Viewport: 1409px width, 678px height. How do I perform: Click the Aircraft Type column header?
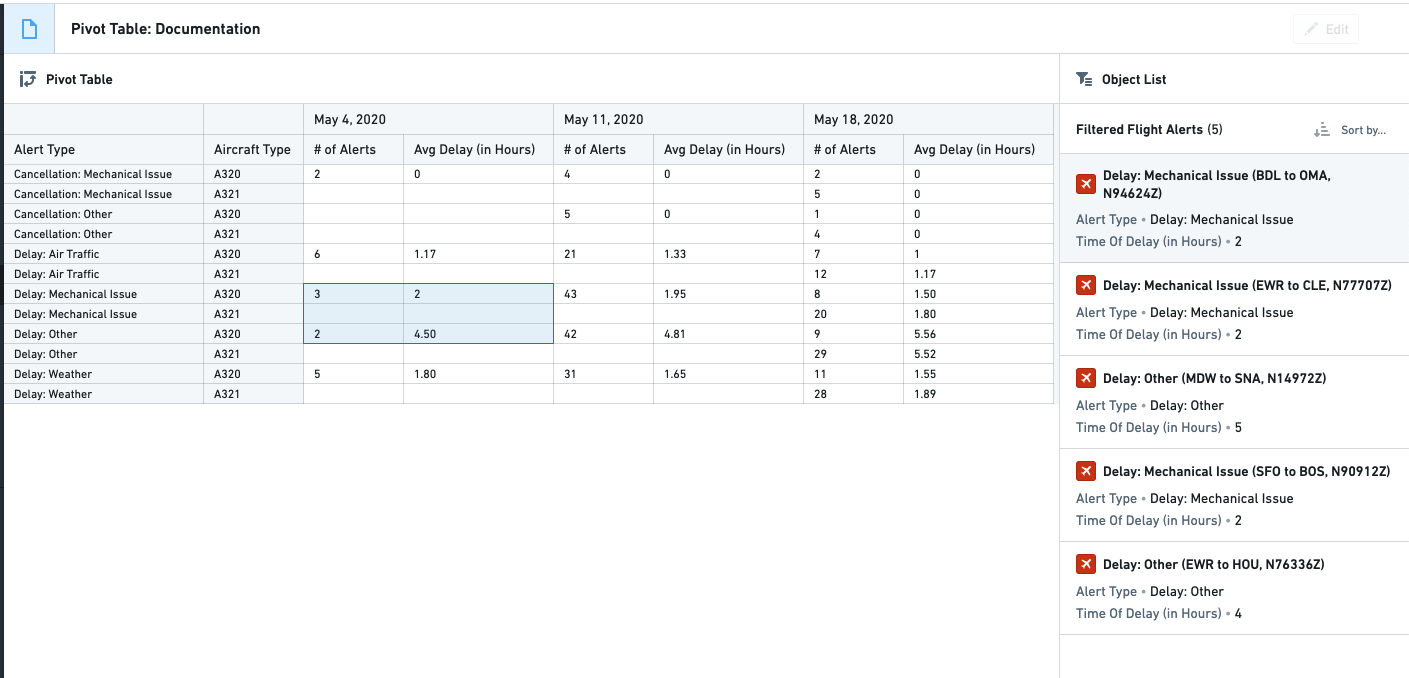pyautogui.click(x=253, y=149)
